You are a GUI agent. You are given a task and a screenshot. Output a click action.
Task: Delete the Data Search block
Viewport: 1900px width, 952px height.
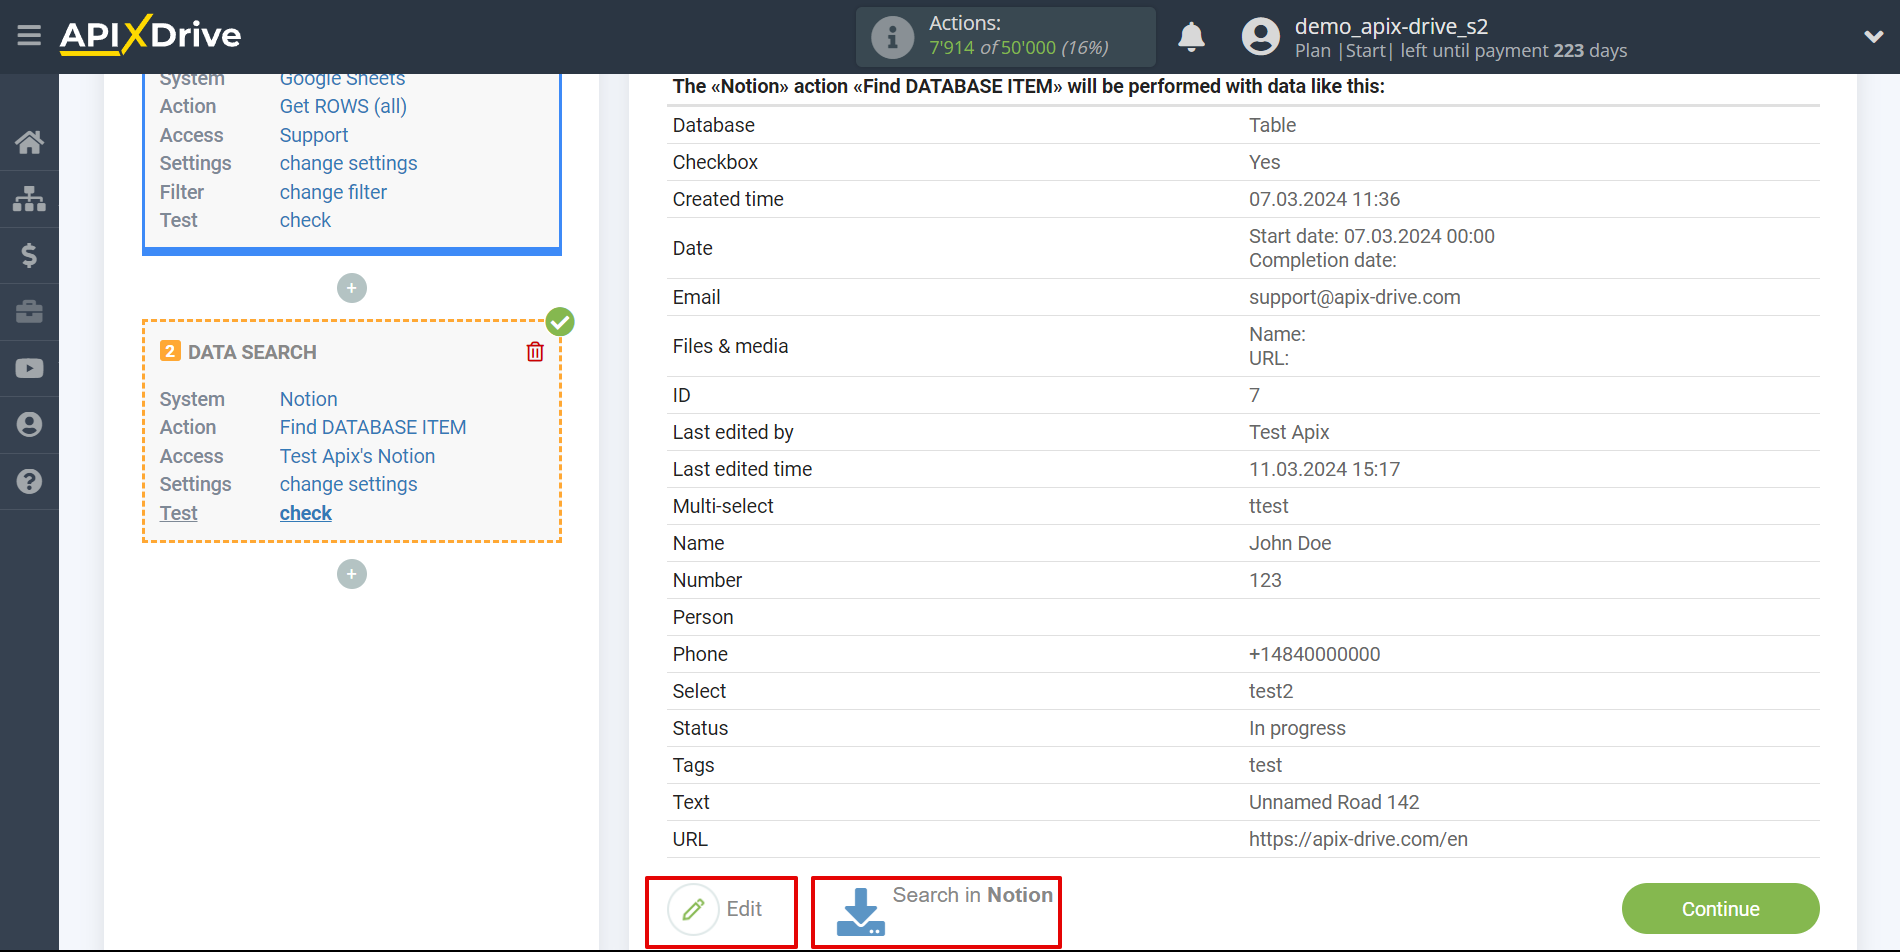click(535, 352)
